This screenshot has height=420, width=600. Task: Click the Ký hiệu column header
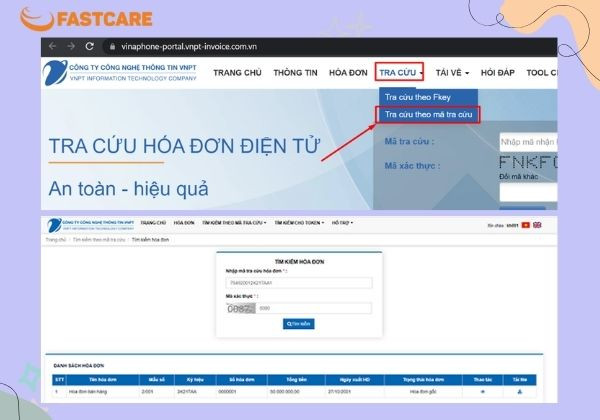point(195,380)
